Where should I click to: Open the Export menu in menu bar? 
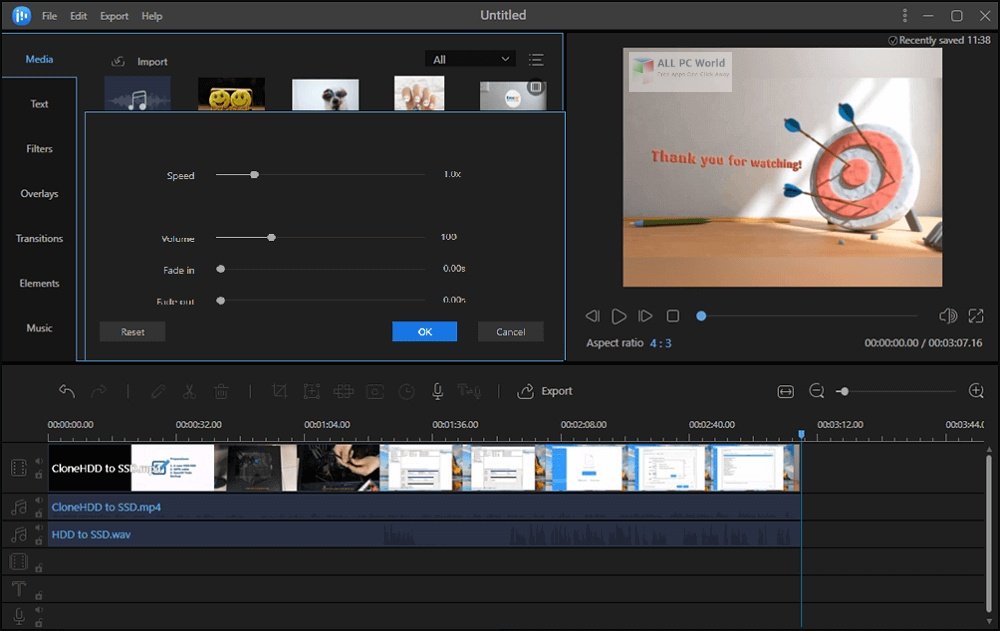pos(114,16)
